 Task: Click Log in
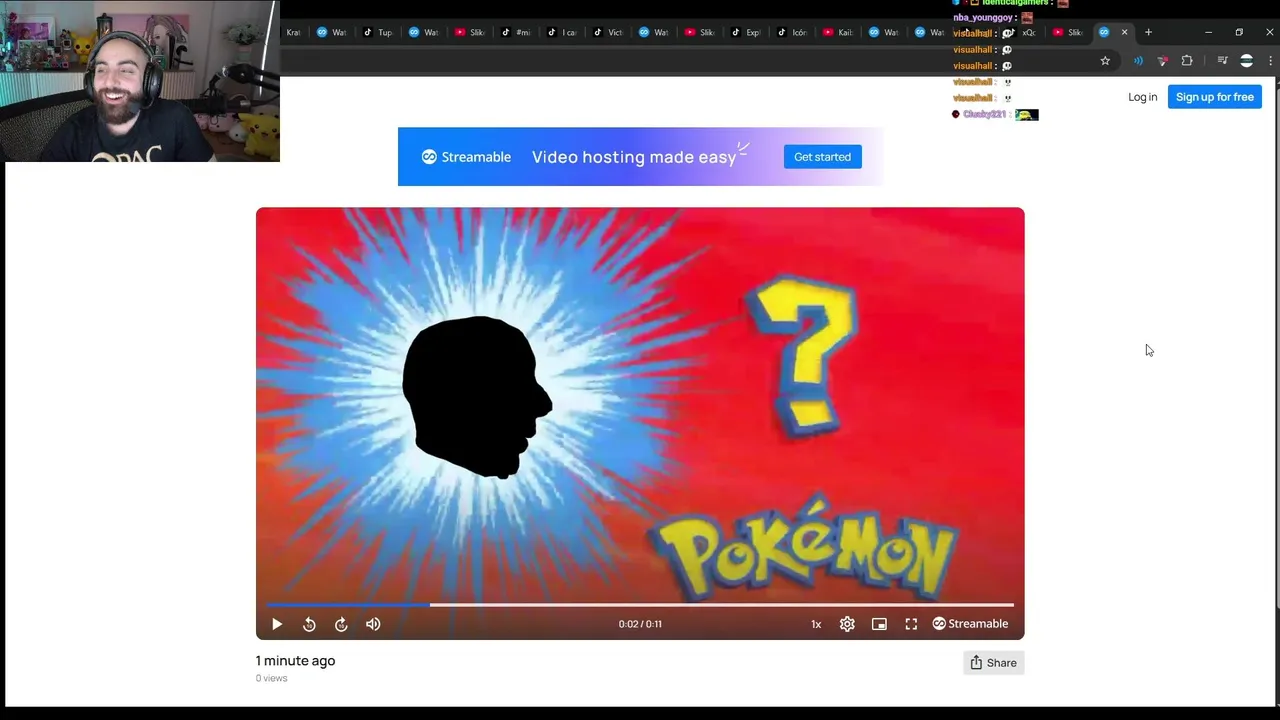(x=1142, y=97)
